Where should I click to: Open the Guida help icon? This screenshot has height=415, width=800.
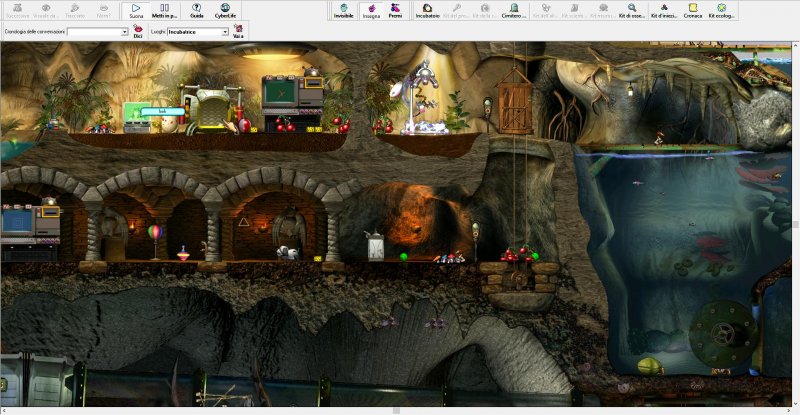point(196,10)
